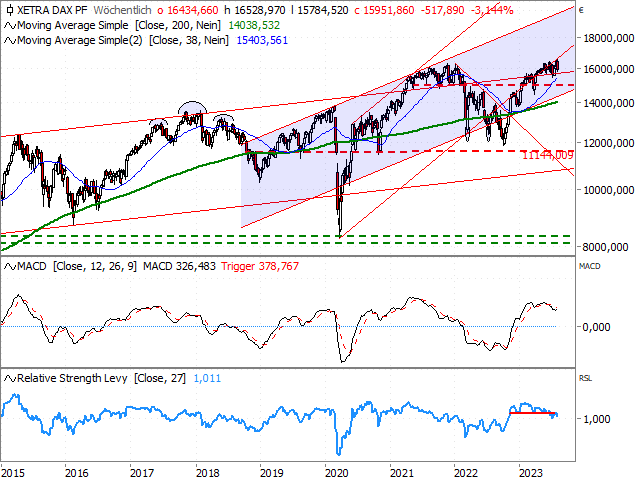Click the percent change -3,144%
Image resolution: width=640 pixels, height=480 pixels.
[492, 10]
